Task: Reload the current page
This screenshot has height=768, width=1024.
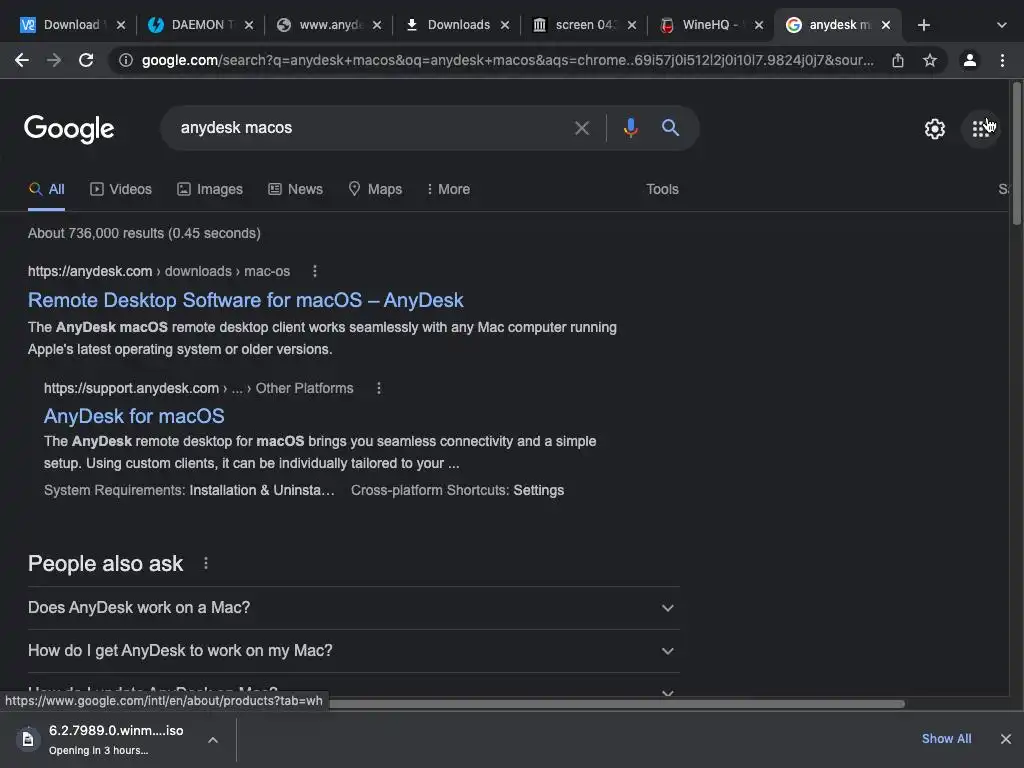Action: click(86, 61)
